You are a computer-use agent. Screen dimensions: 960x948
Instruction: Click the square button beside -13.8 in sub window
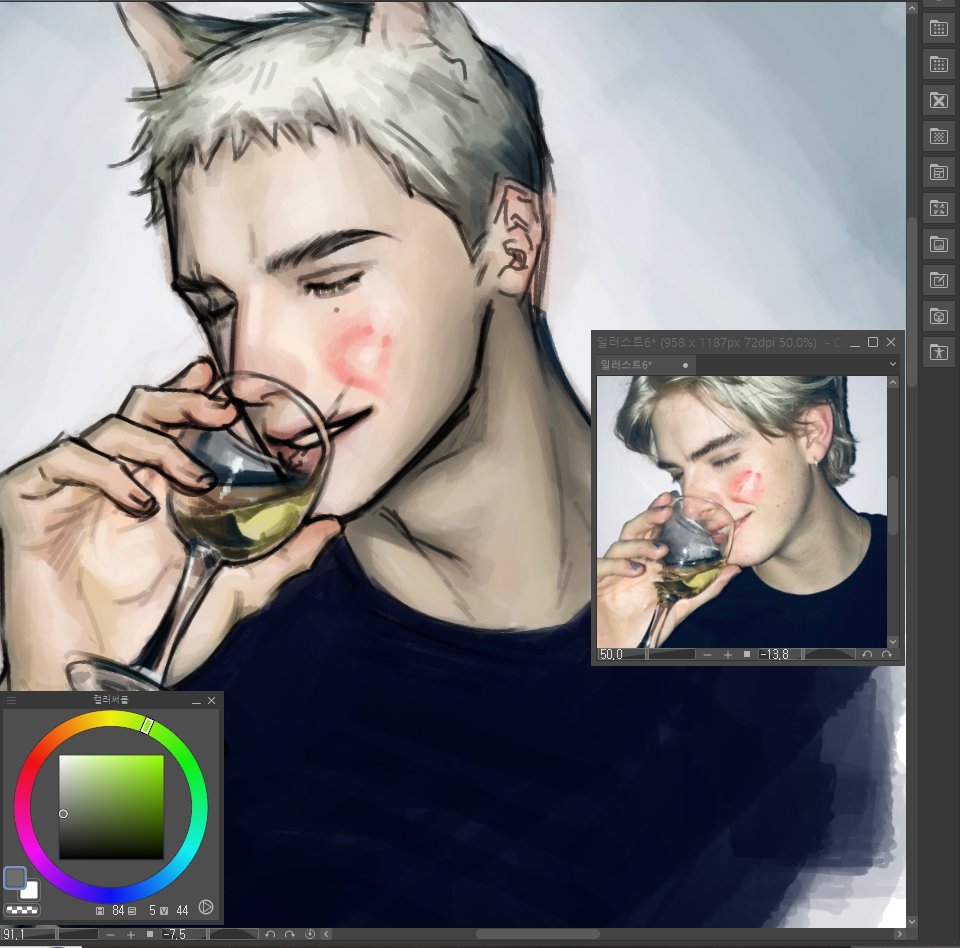pyautogui.click(x=747, y=655)
